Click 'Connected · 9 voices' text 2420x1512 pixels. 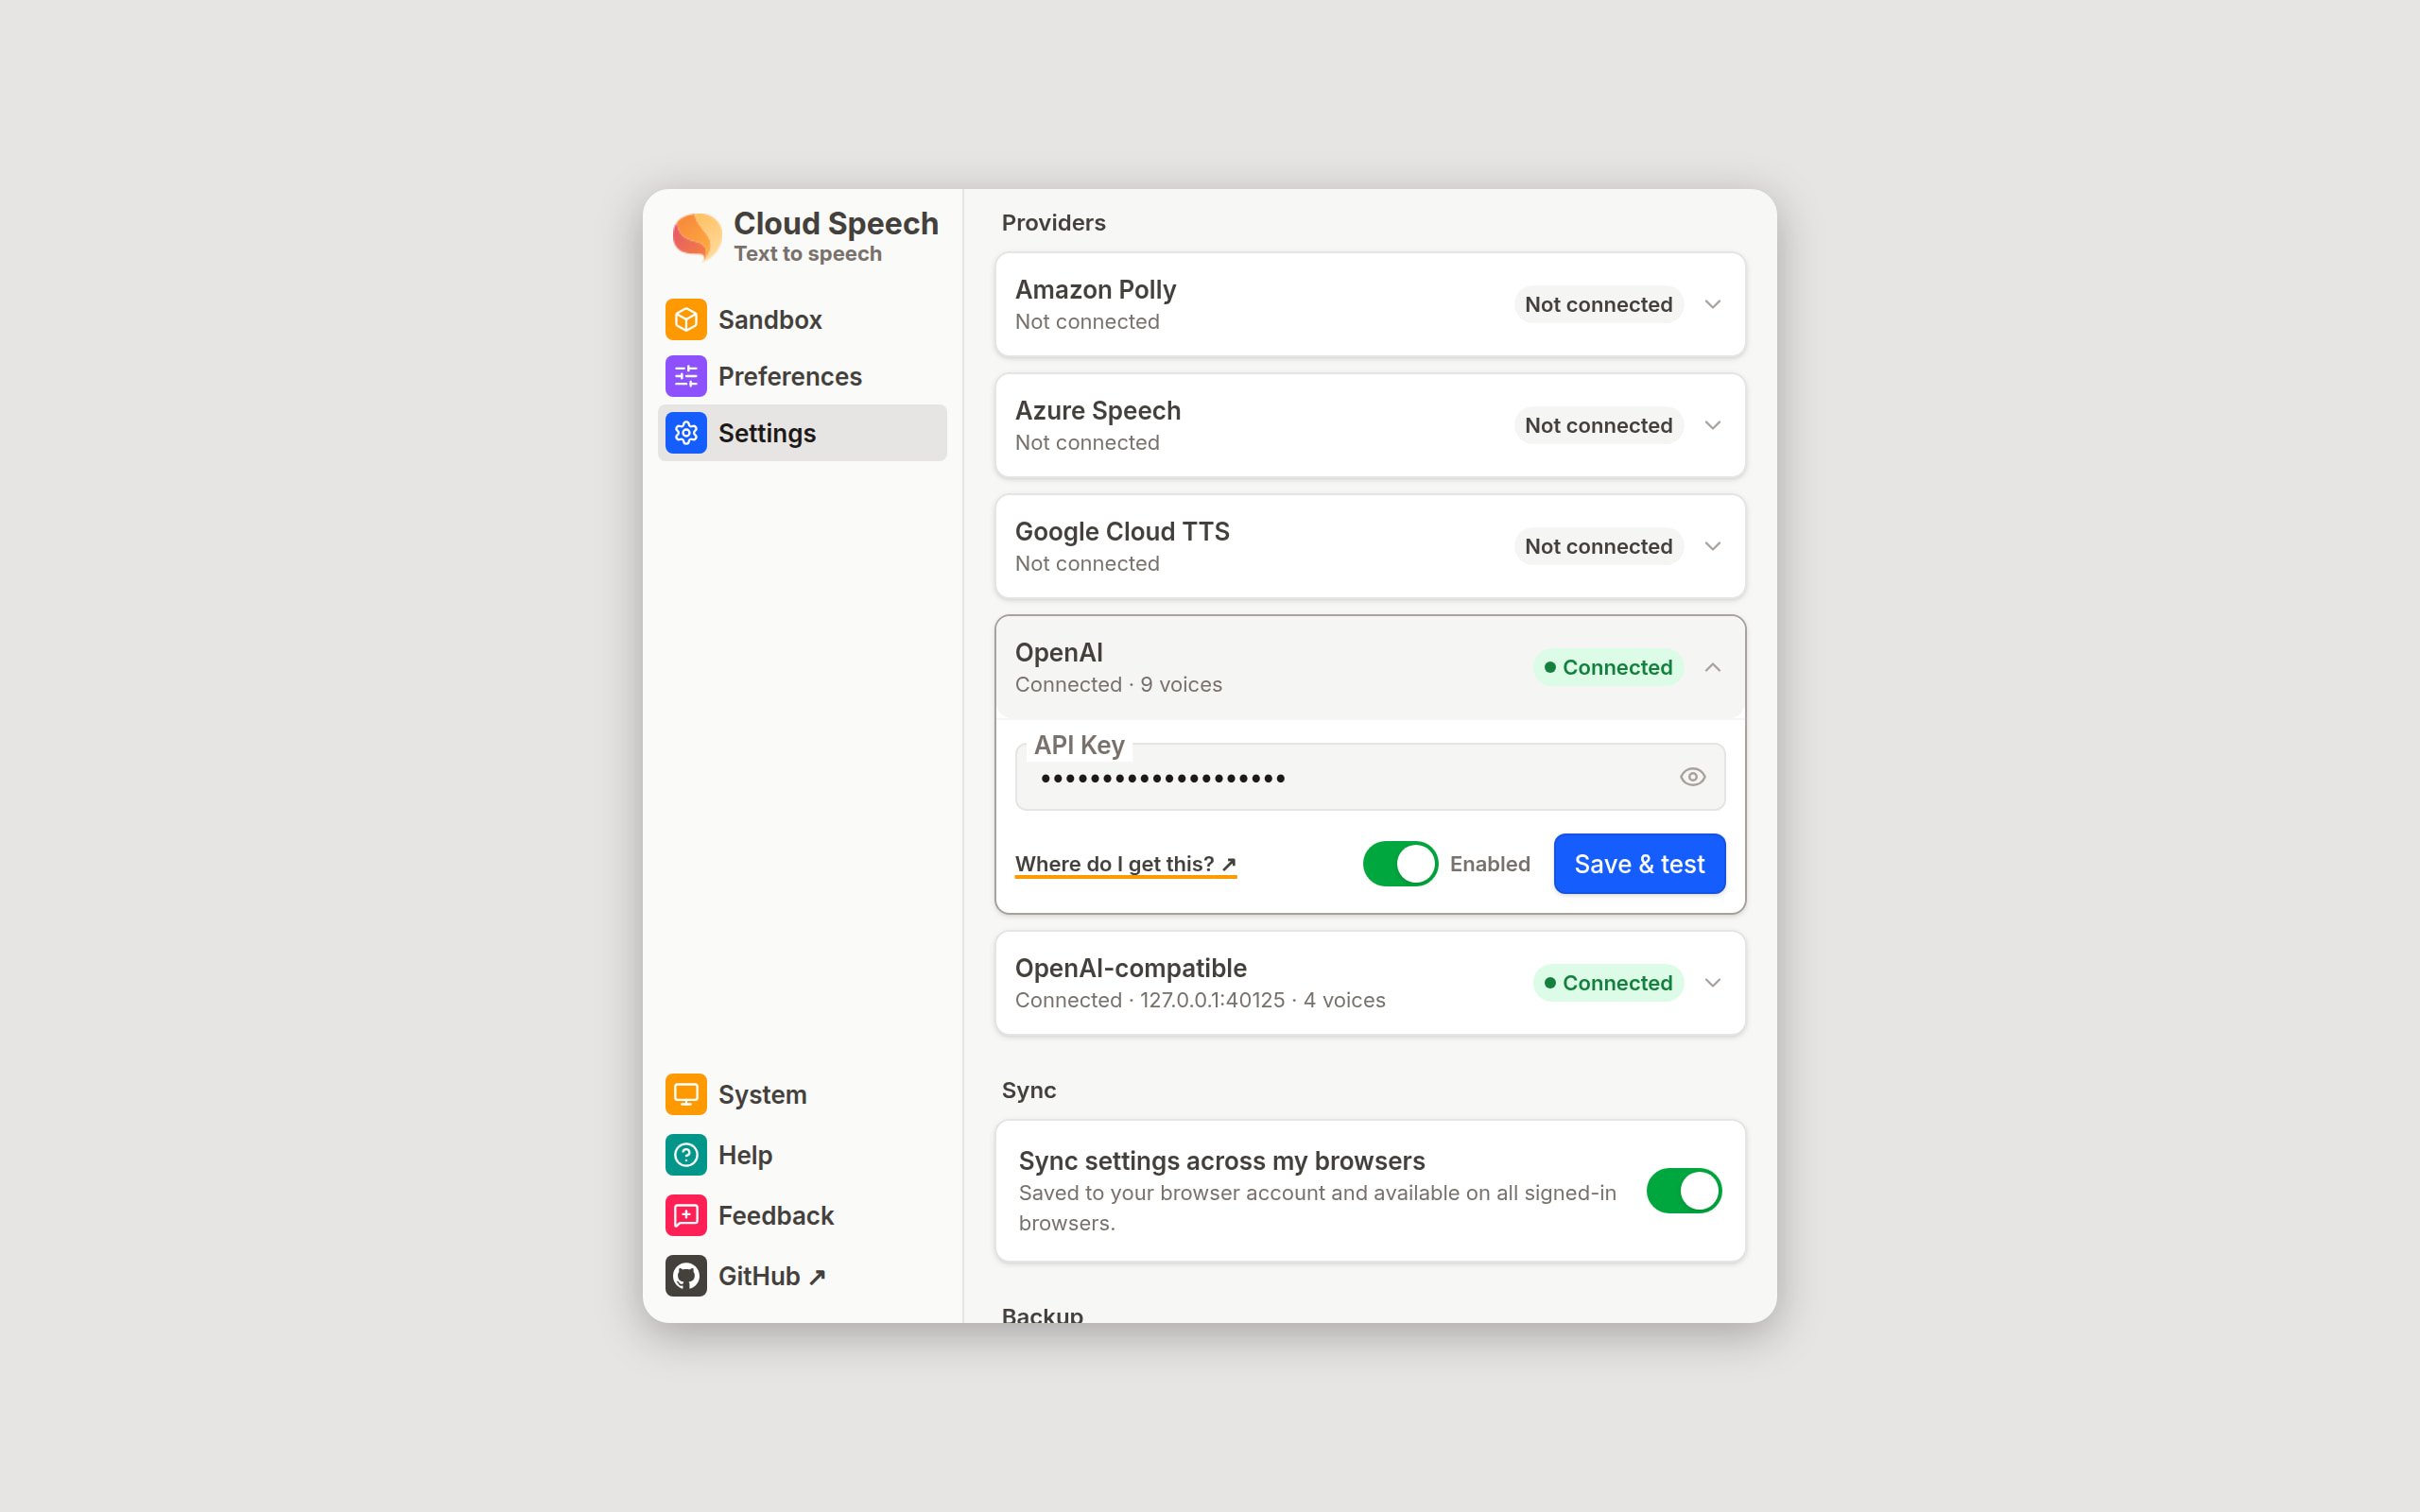click(1118, 685)
